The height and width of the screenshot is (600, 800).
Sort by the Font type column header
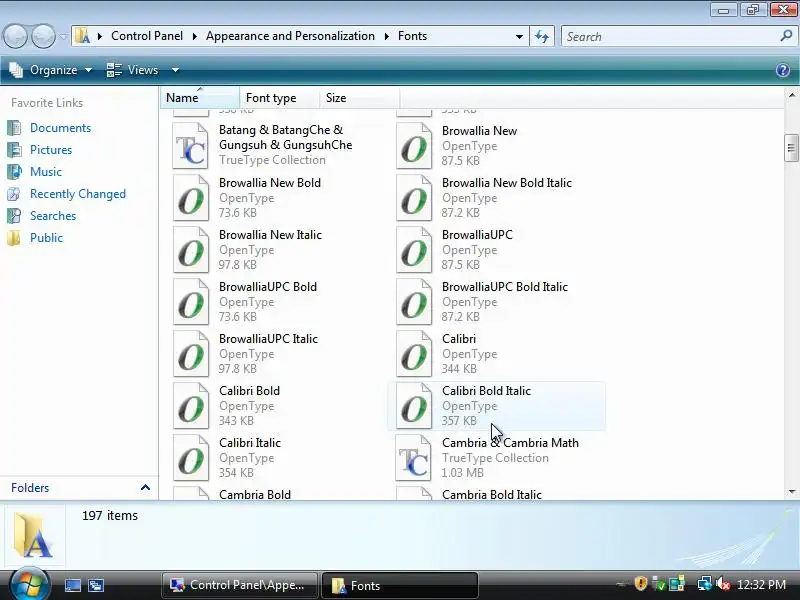tap(280, 97)
